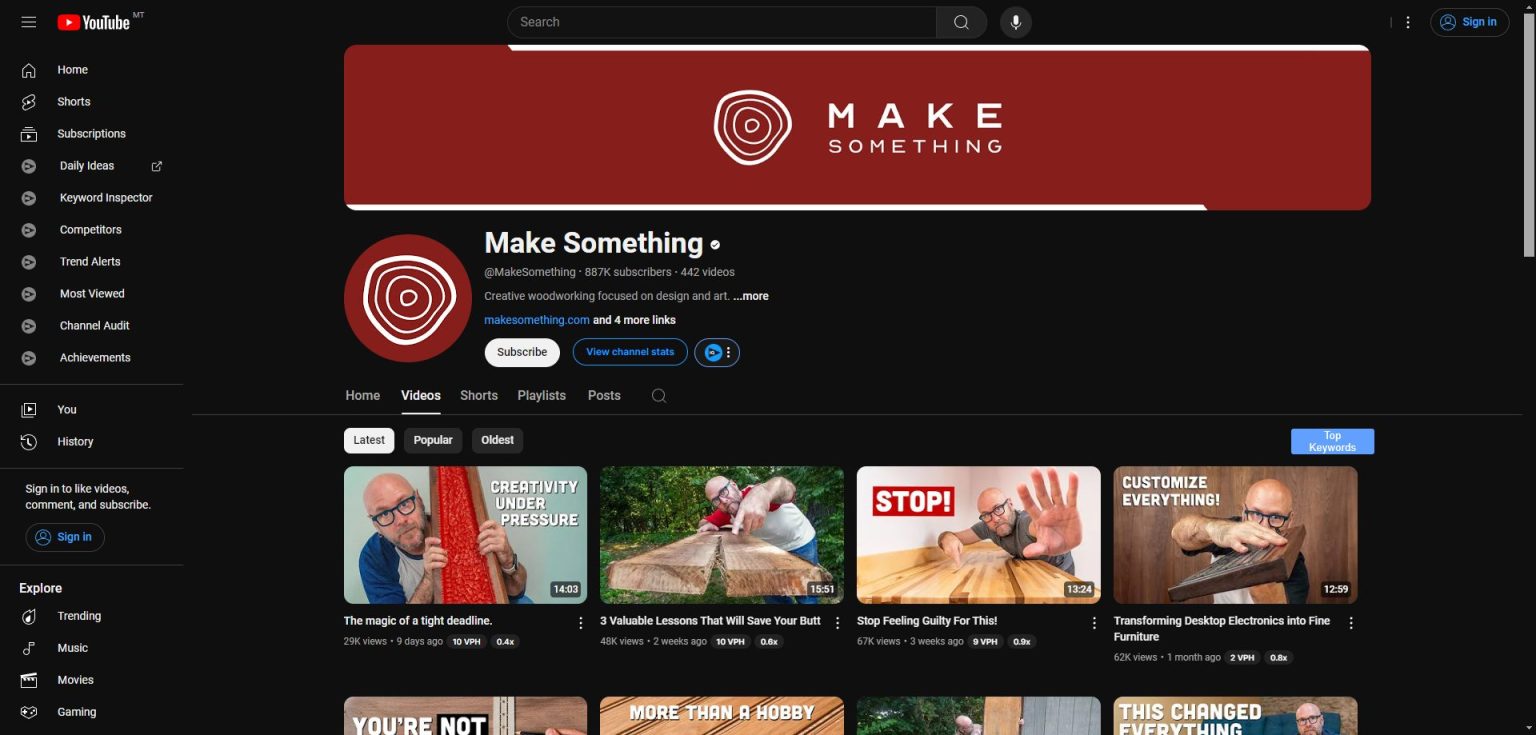Screen dimensions: 1536x735
Task: Click the Subscribe button
Action: (x=521, y=352)
